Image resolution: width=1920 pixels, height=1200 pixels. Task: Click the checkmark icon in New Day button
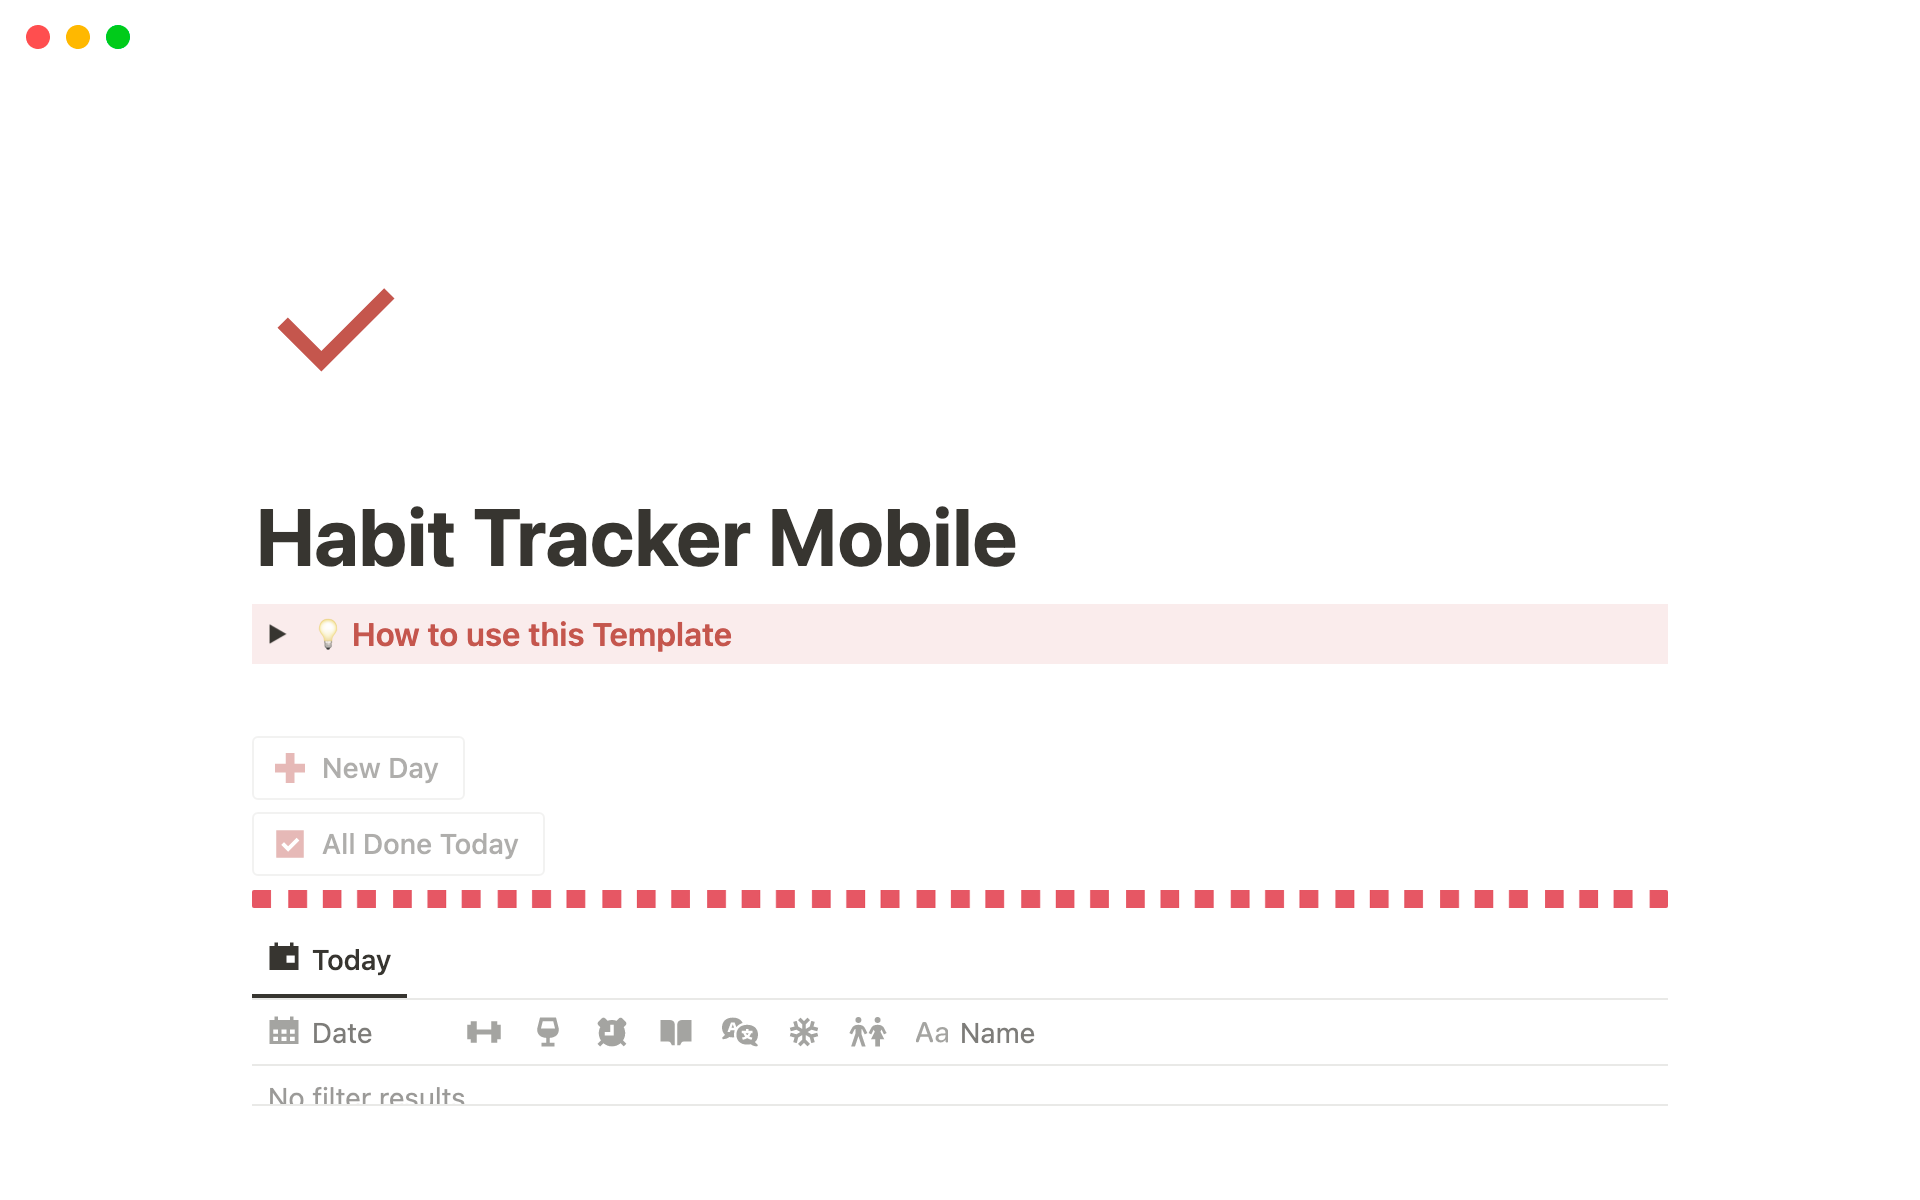point(289,843)
